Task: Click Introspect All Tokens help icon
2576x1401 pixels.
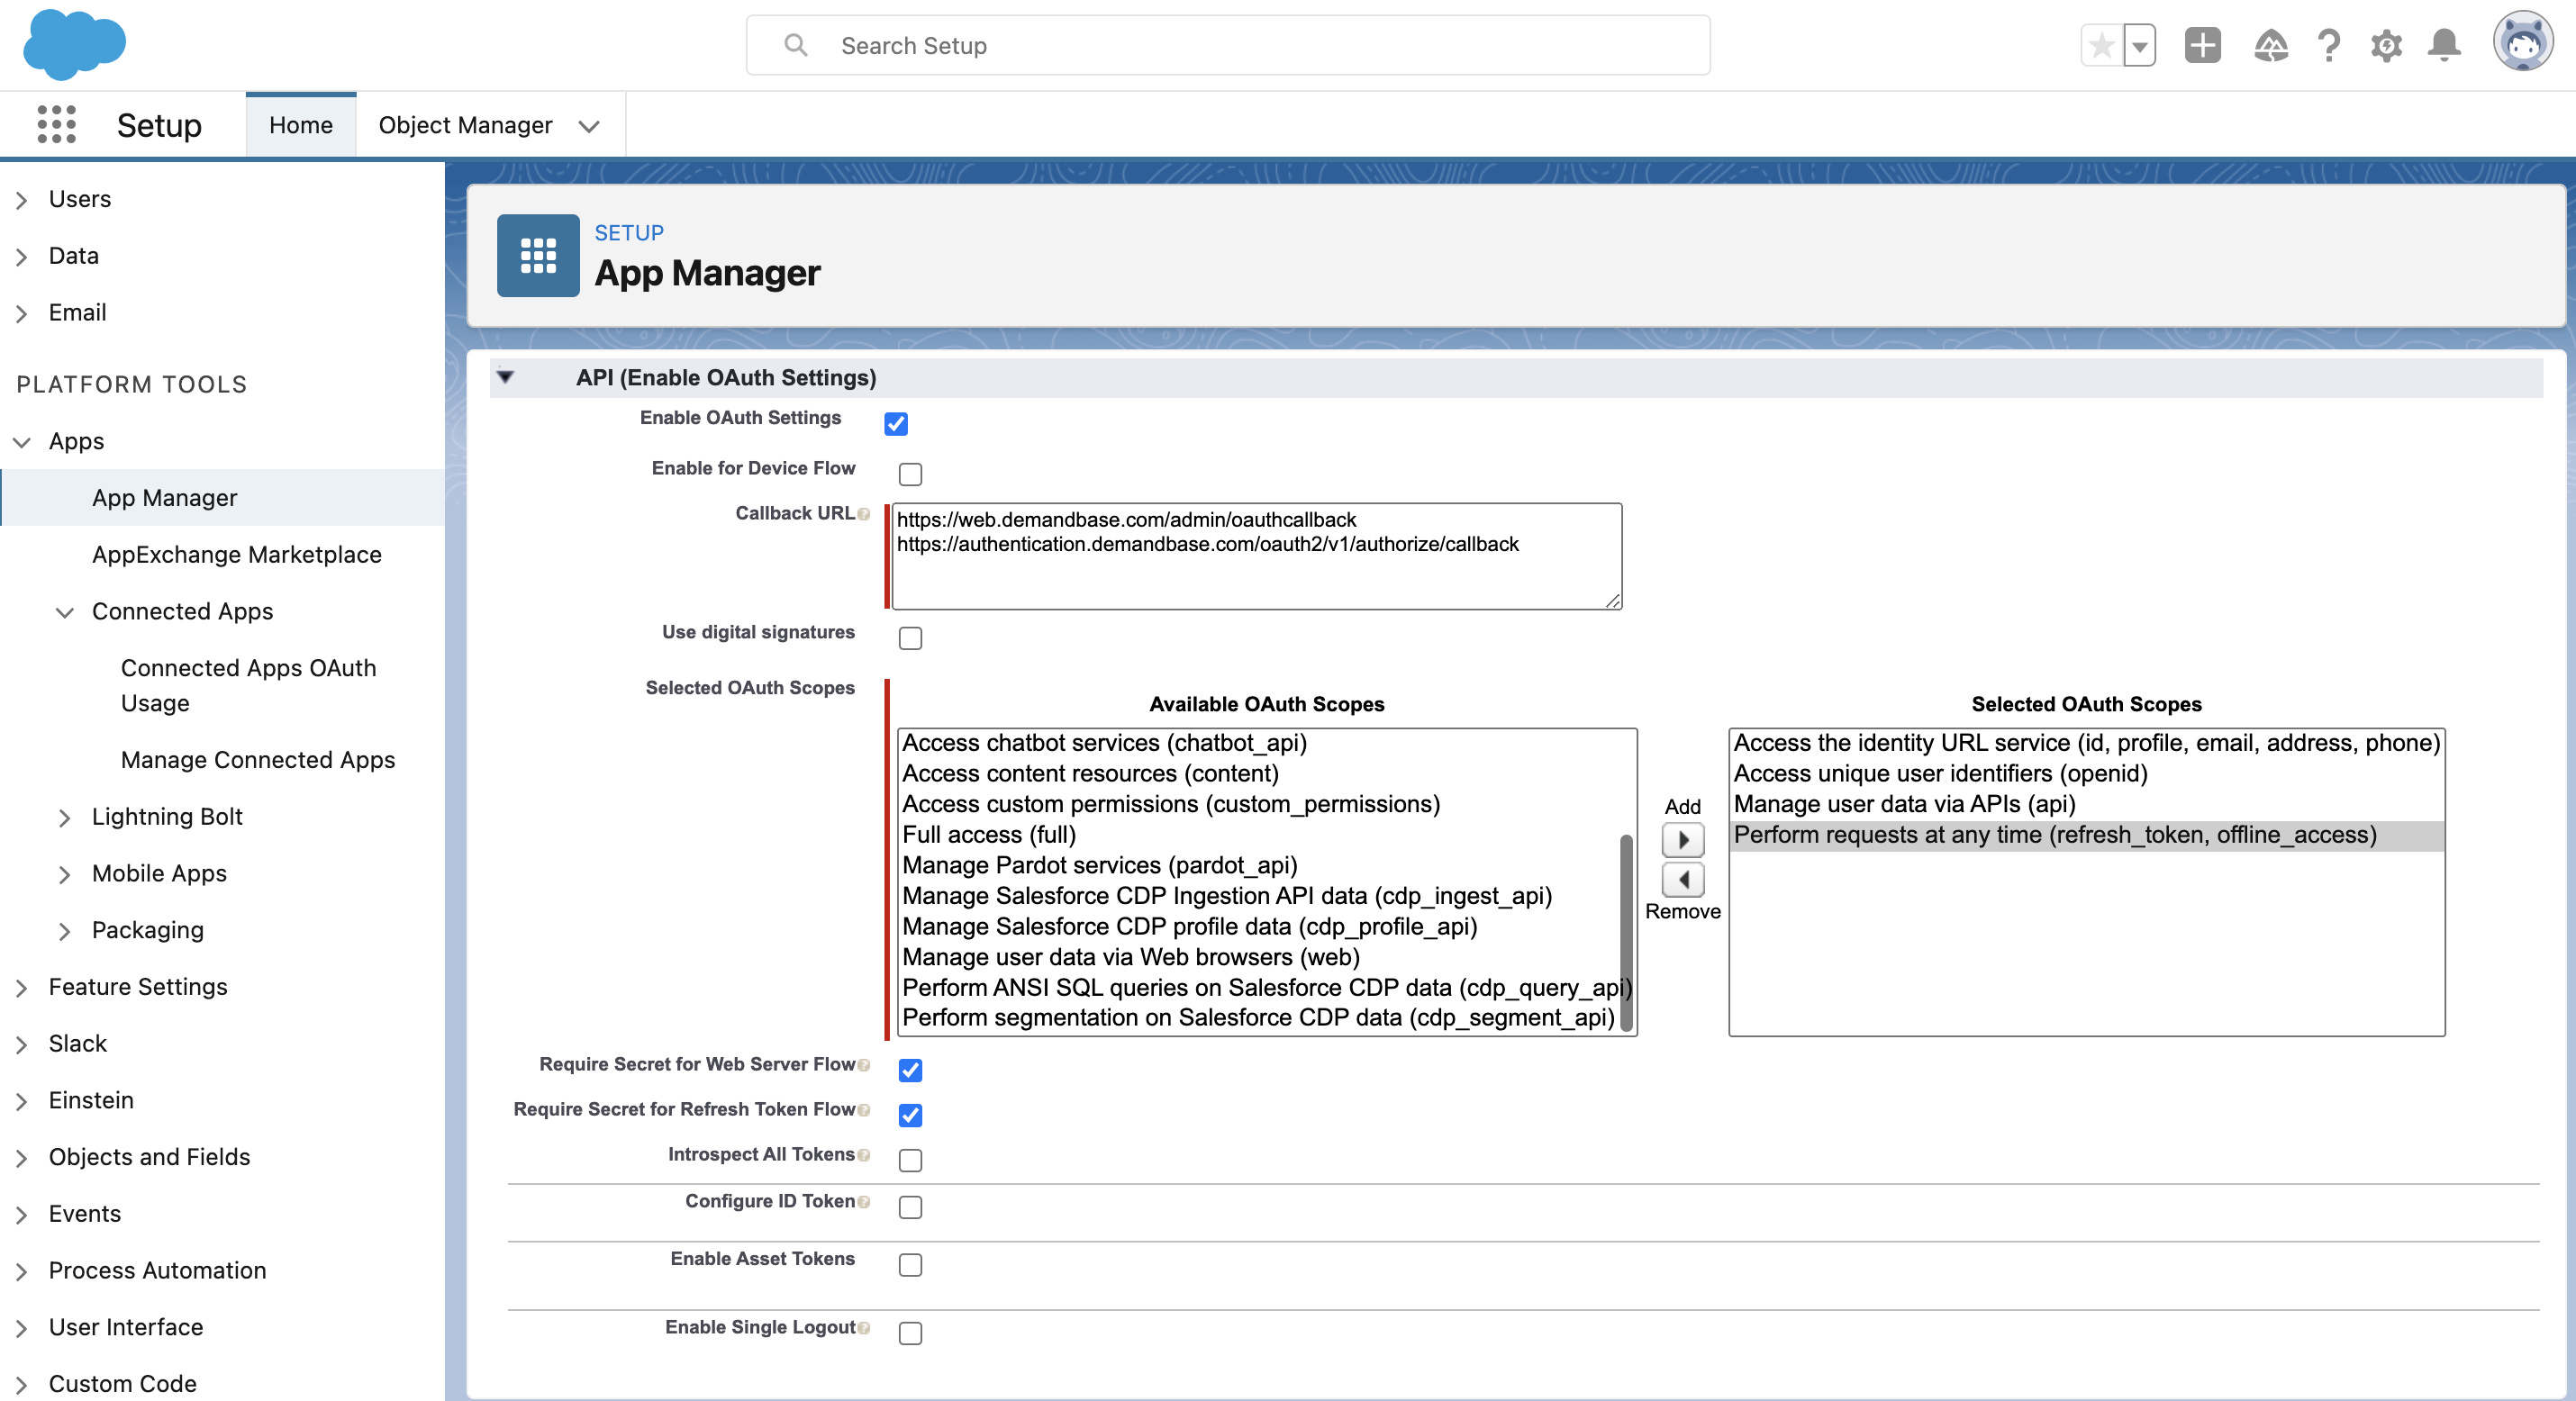Action: point(864,1155)
